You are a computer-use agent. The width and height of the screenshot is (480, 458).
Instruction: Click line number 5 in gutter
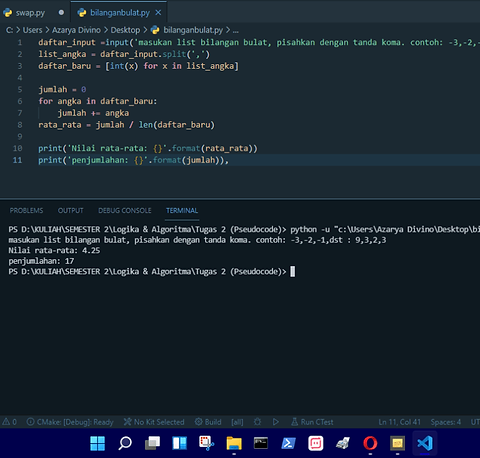[20, 90]
